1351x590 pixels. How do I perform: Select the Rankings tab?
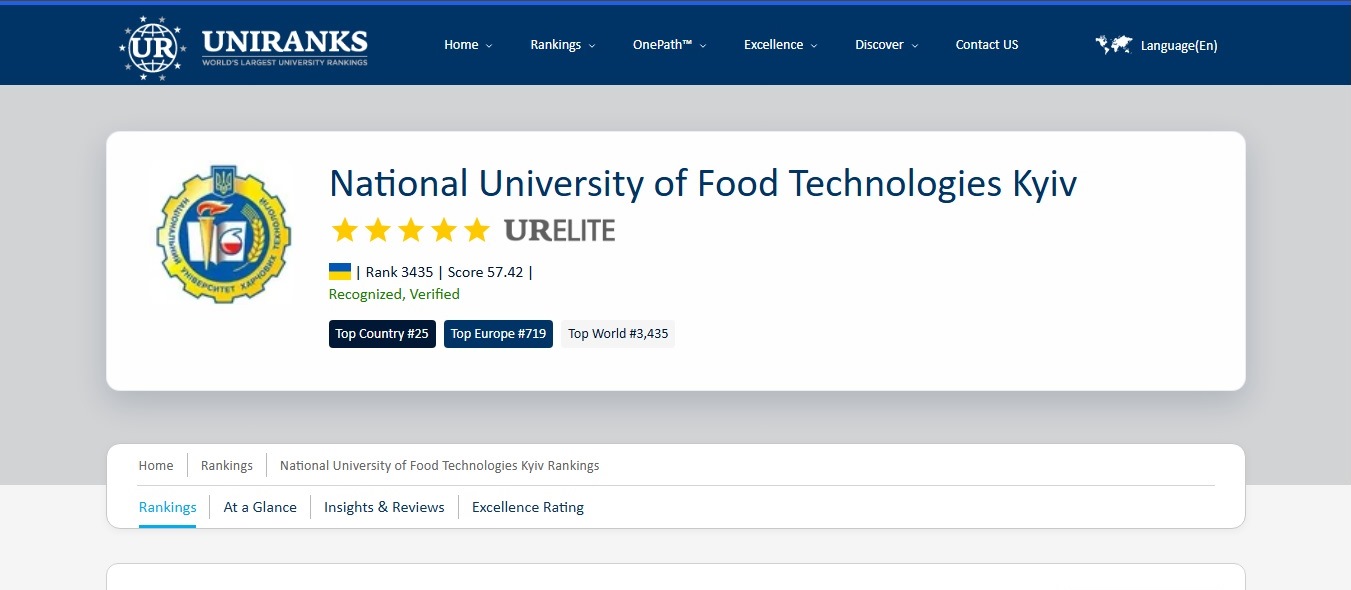(x=168, y=507)
